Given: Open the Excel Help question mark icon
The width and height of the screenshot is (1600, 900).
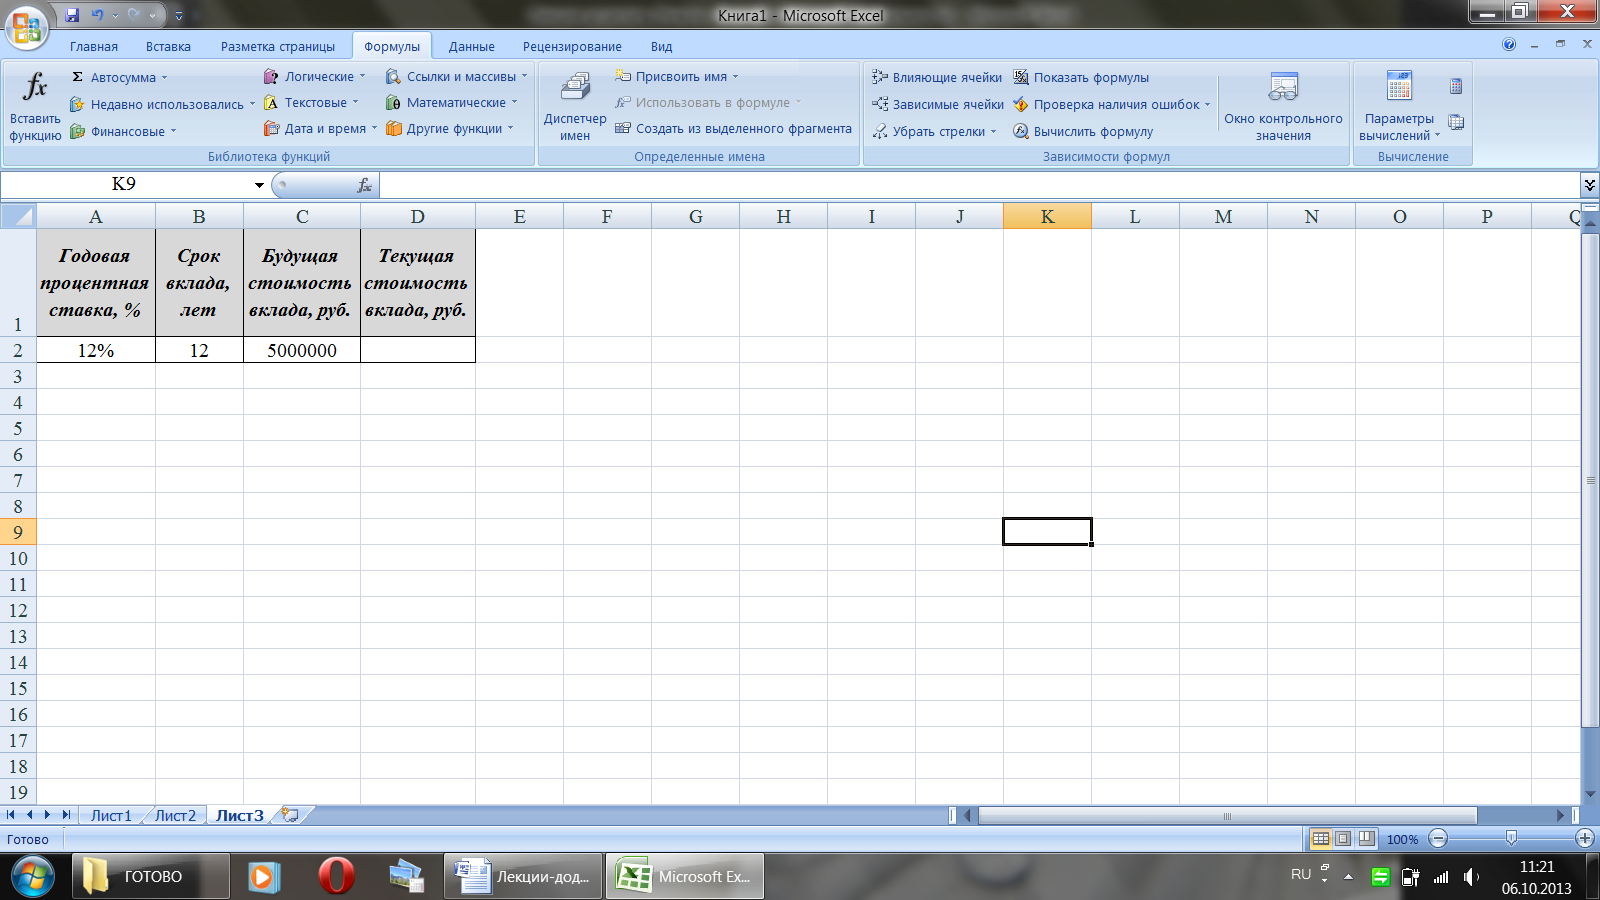Looking at the screenshot, I should 1509,45.
